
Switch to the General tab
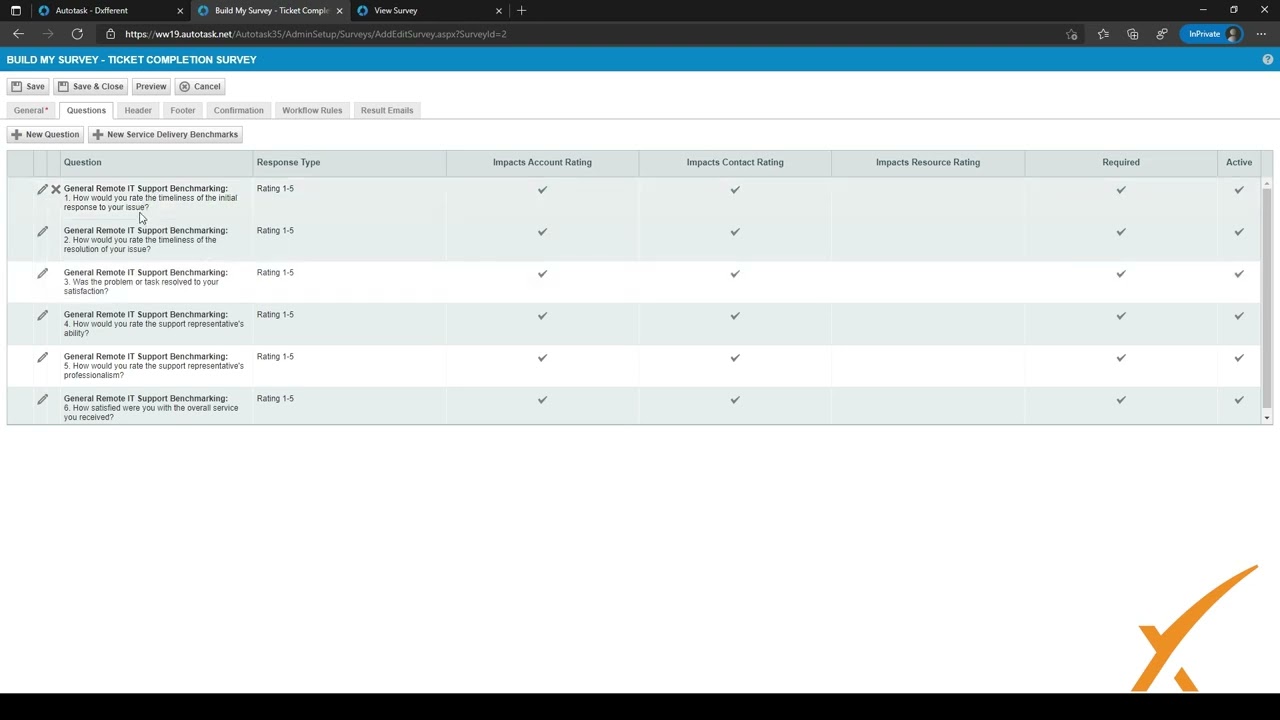pyautogui.click(x=31, y=110)
